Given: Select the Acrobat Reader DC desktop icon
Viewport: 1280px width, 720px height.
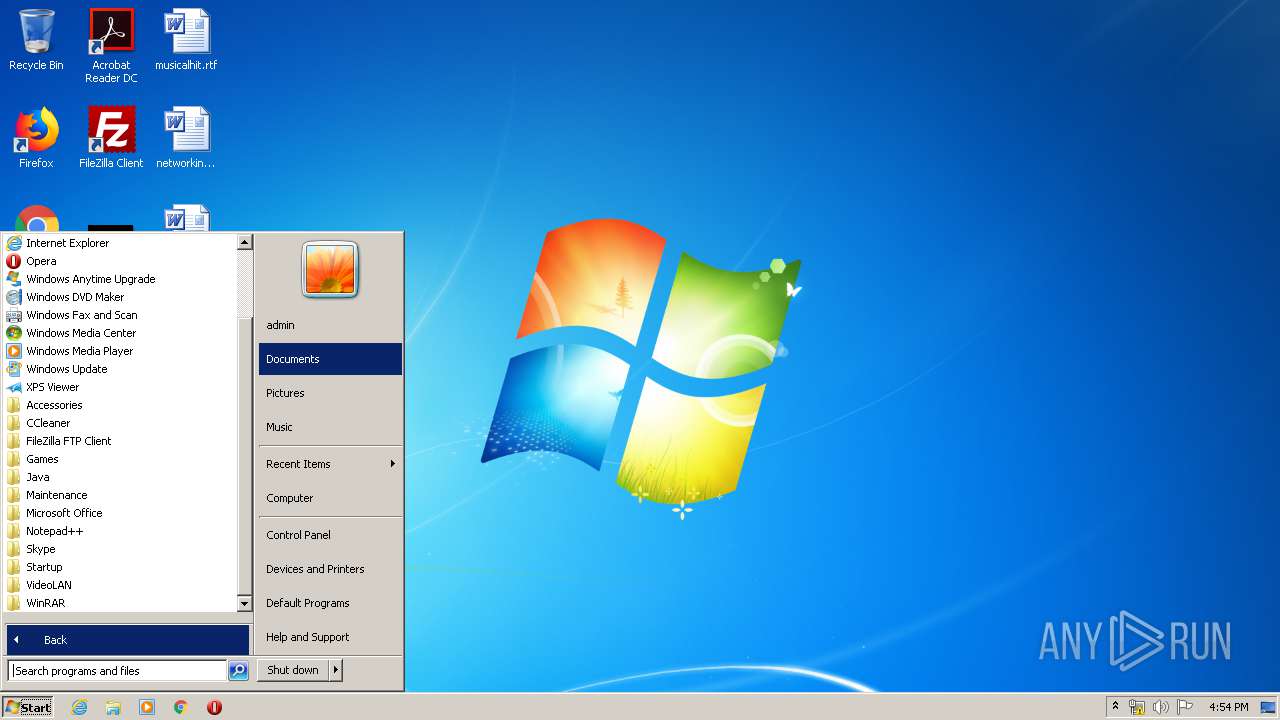Looking at the screenshot, I should tap(111, 46).
